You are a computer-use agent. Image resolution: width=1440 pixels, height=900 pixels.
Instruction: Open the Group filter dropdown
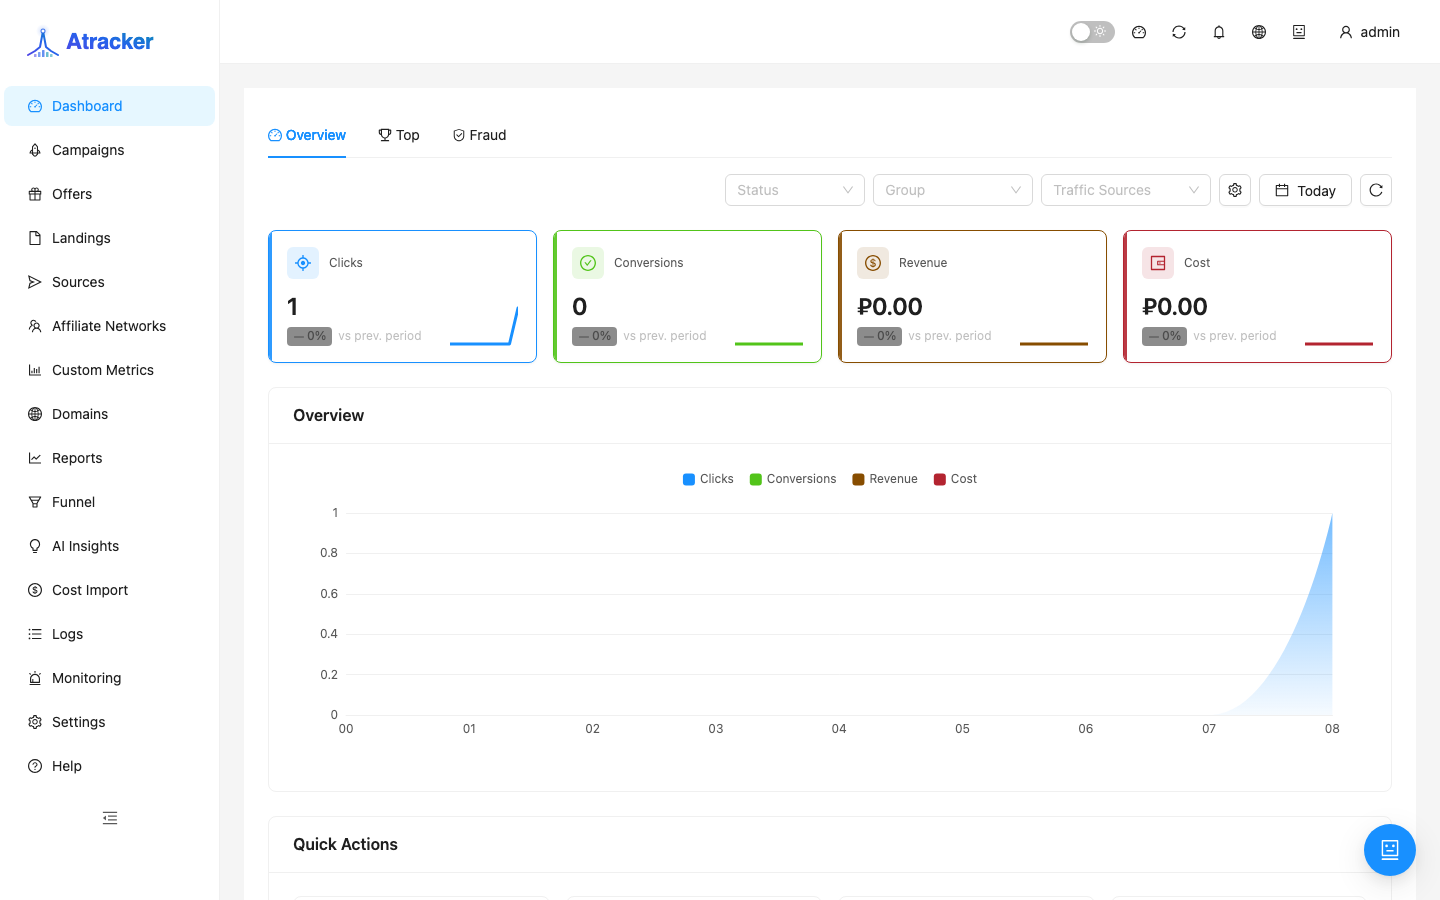click(x=953, y=190)
